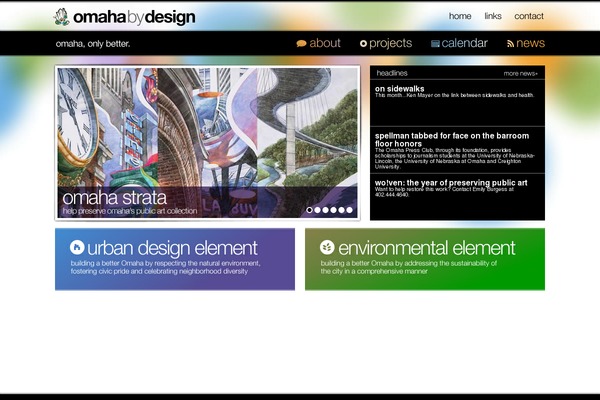Click the circle icon beside projects

coord(363,44)
